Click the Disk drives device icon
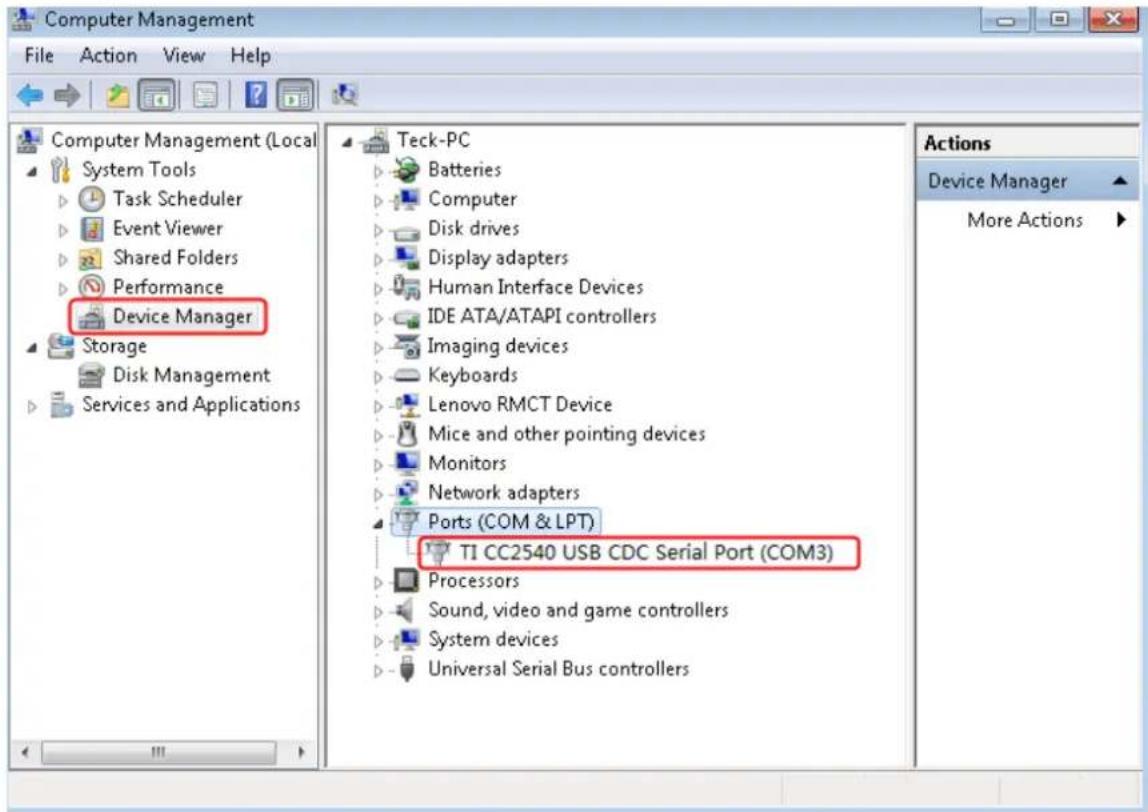The image size is (1148, 812). tap(405, 231)
